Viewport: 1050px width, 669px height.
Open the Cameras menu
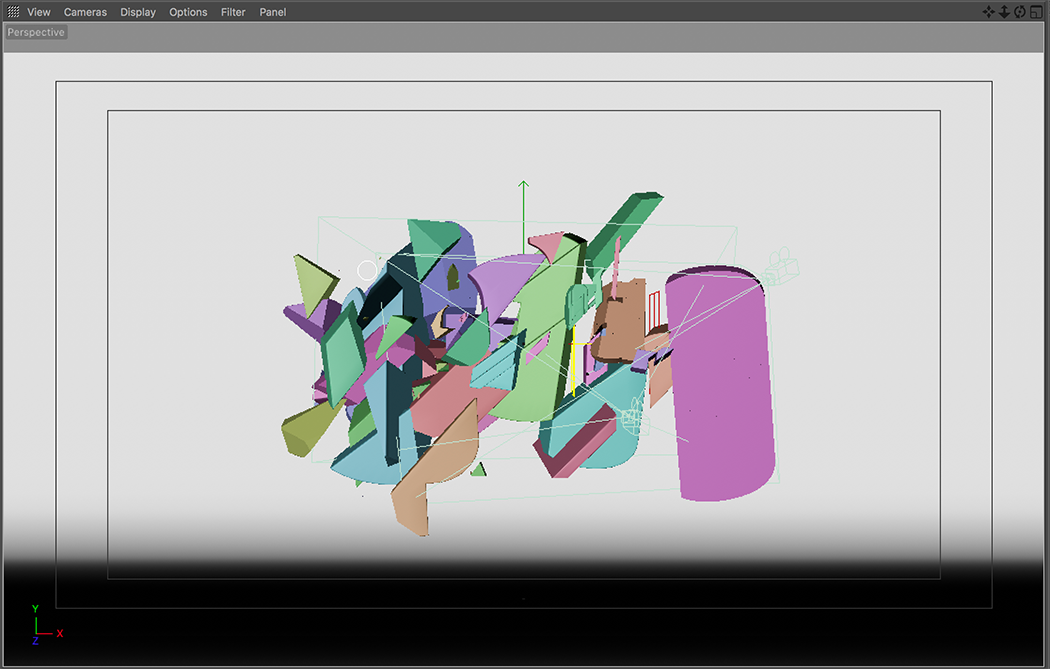(x=85, y=12)
